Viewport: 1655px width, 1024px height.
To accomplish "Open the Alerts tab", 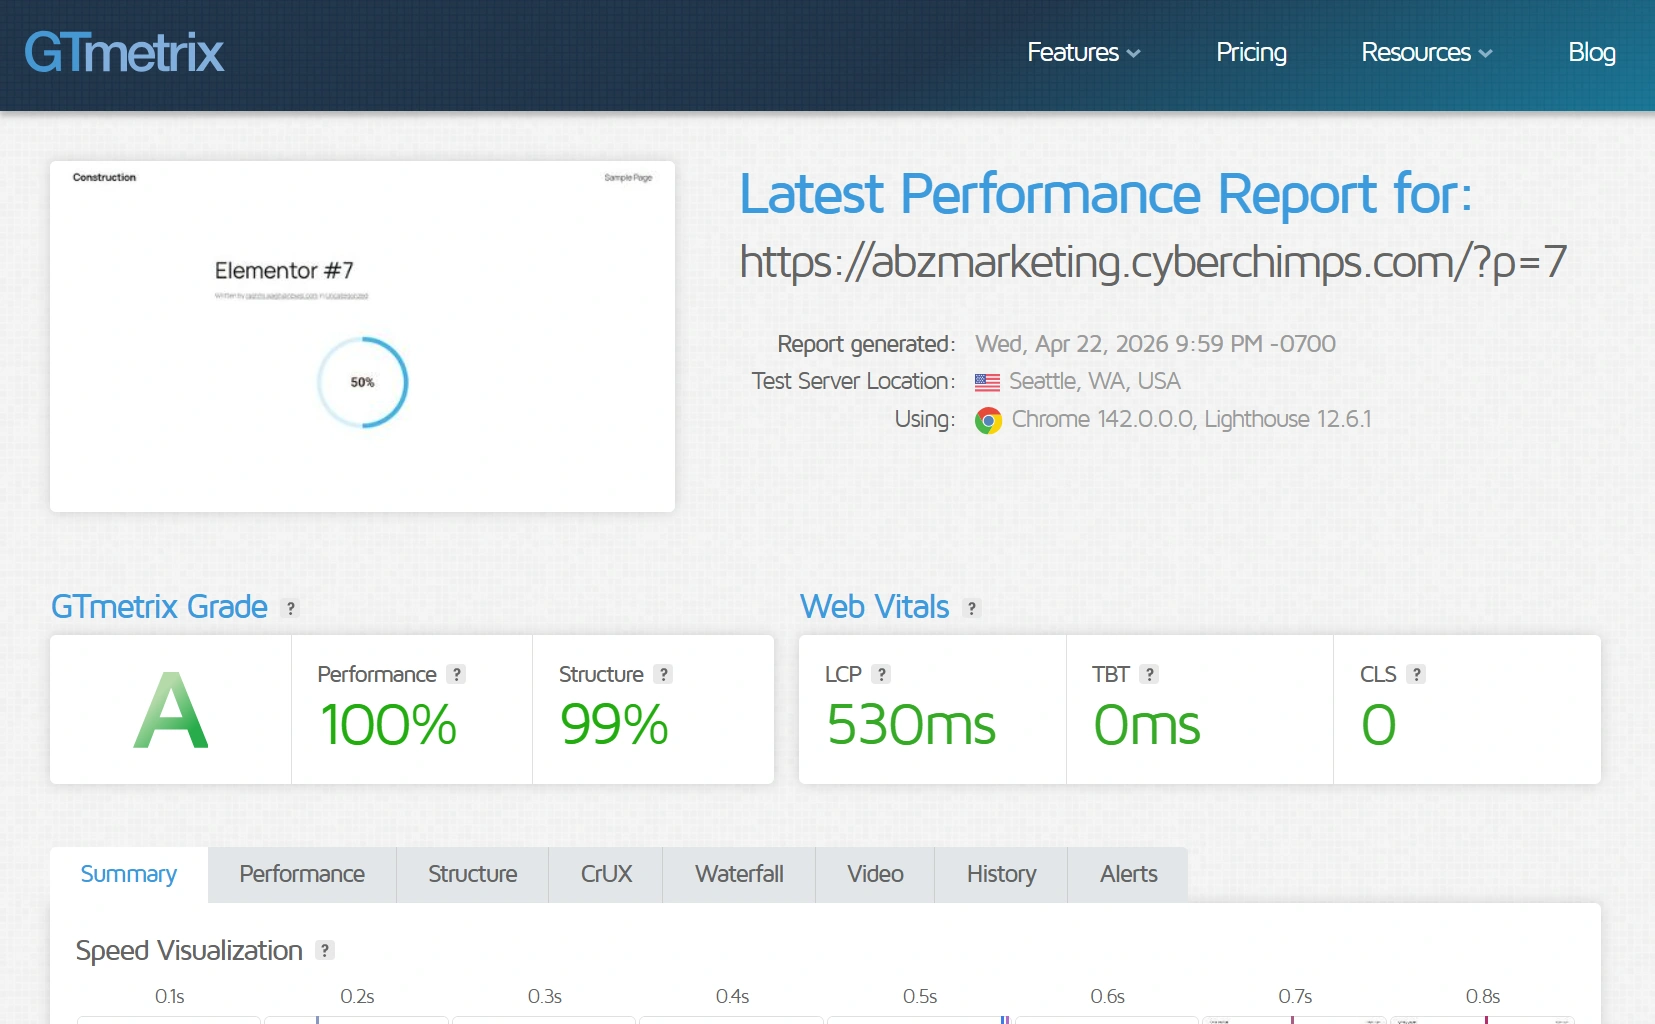I will point(1128,875).
